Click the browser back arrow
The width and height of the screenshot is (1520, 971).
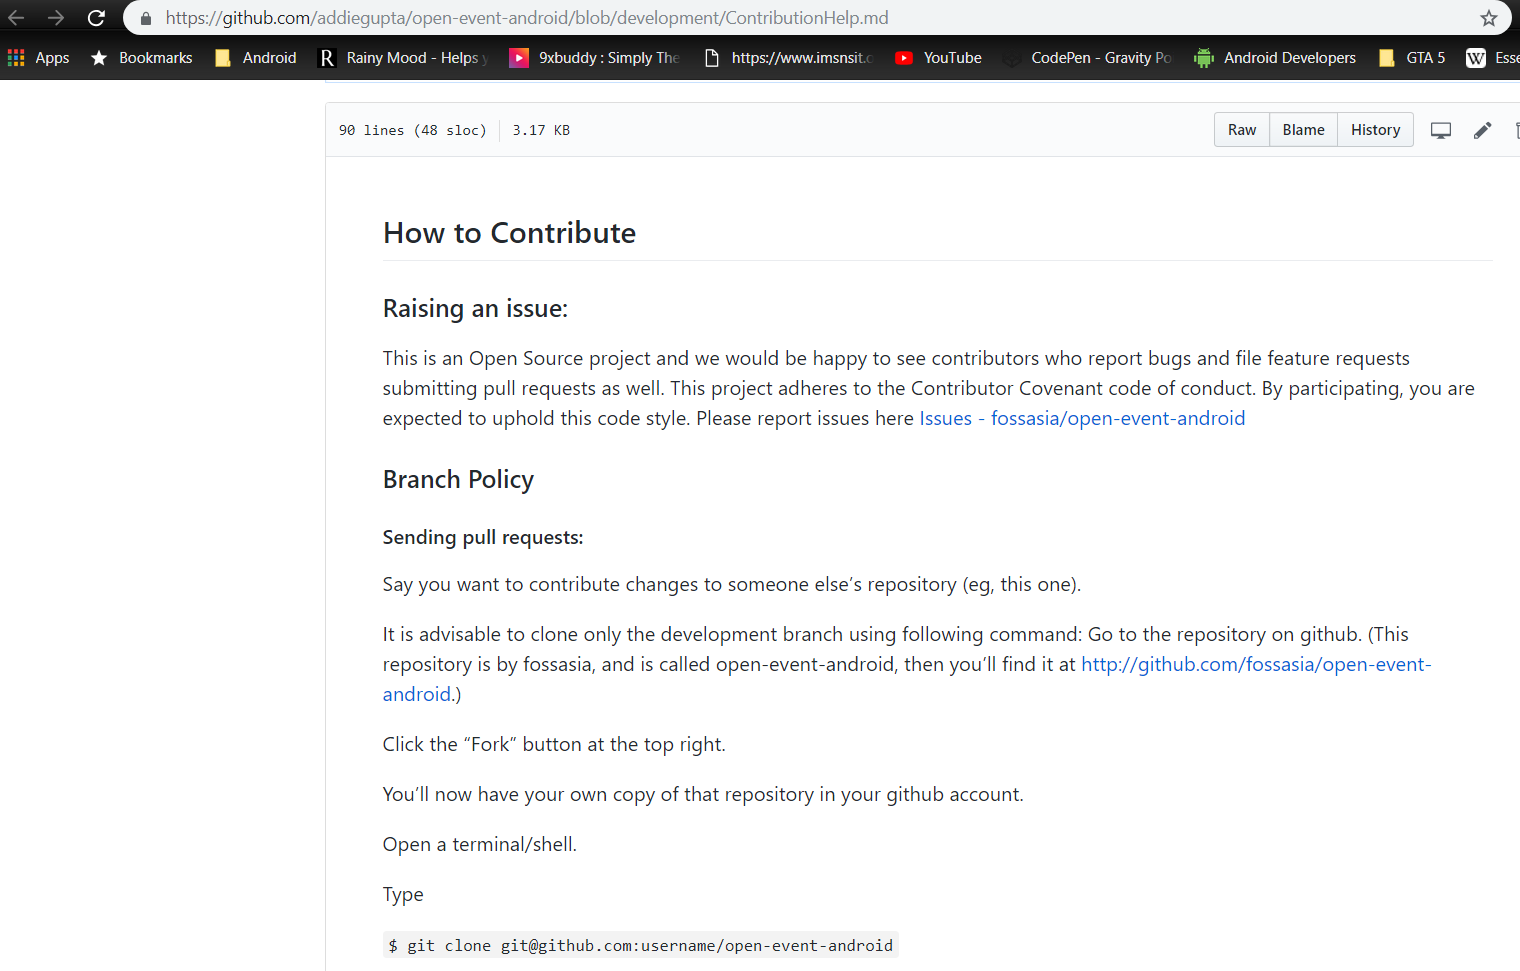coord(16,18)
